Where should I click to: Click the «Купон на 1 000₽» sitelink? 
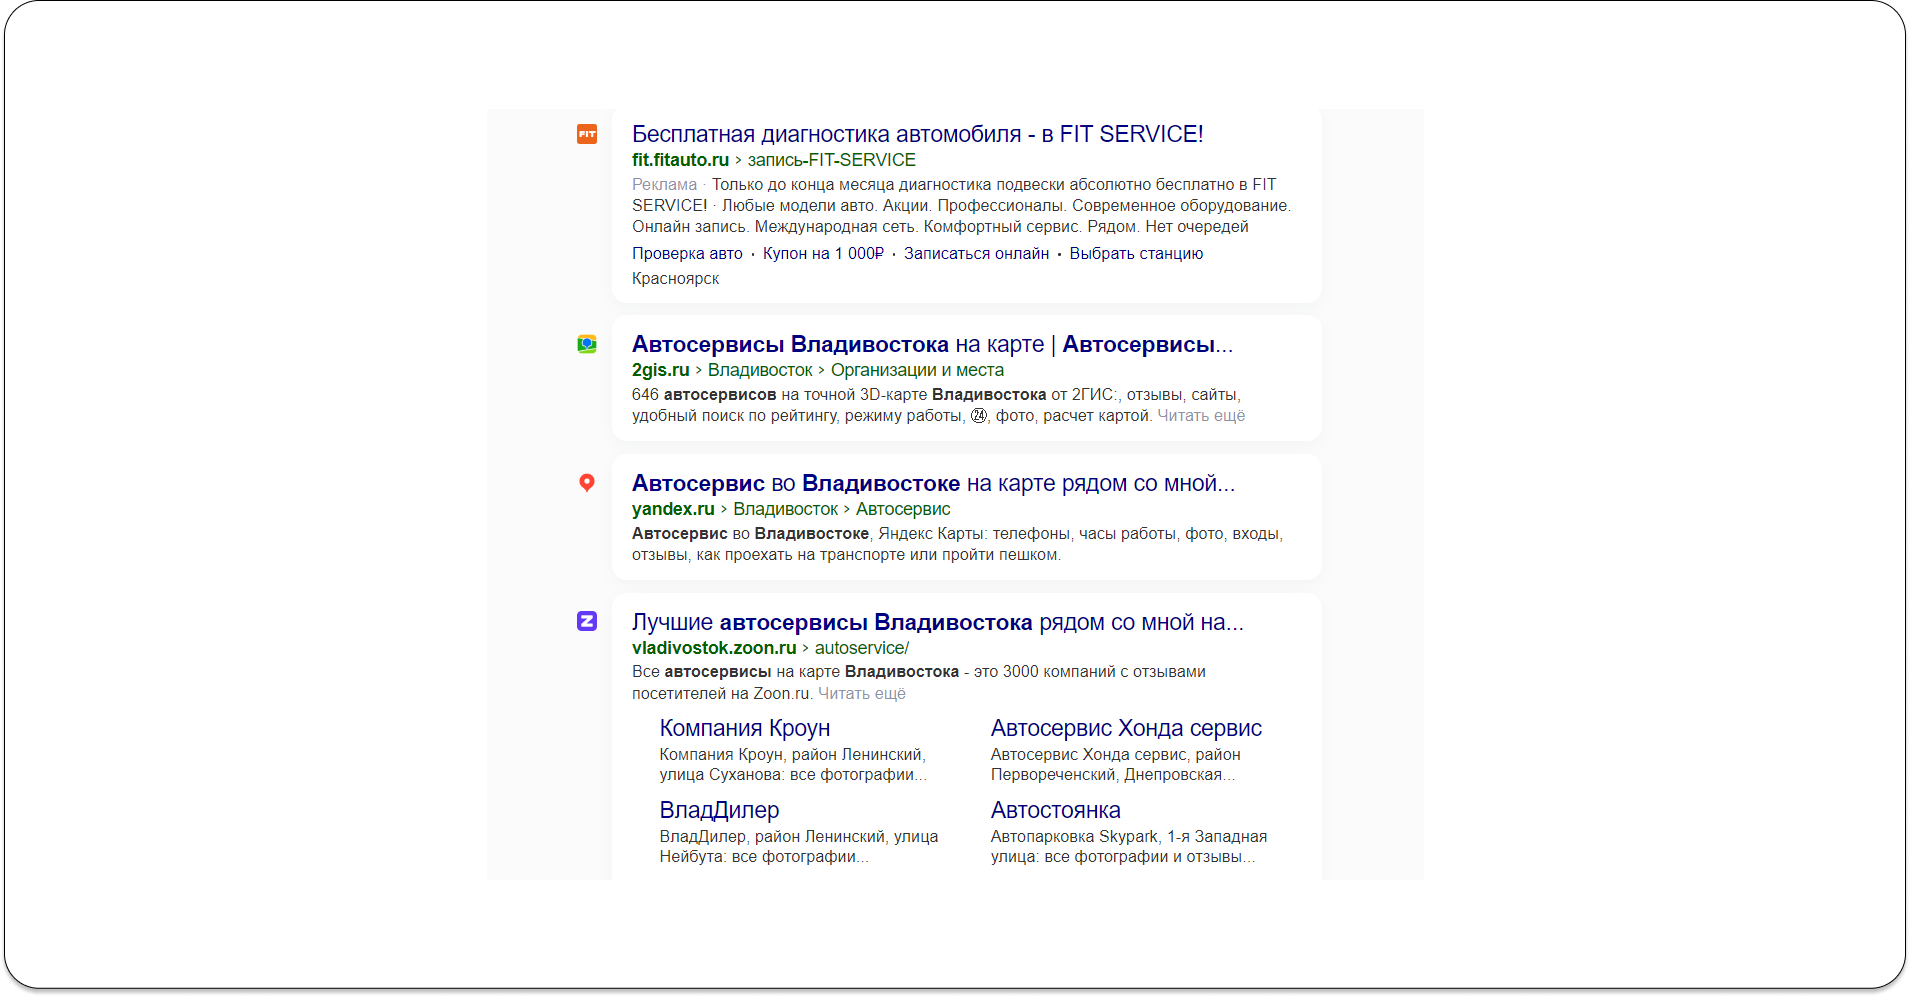[823, 253]
